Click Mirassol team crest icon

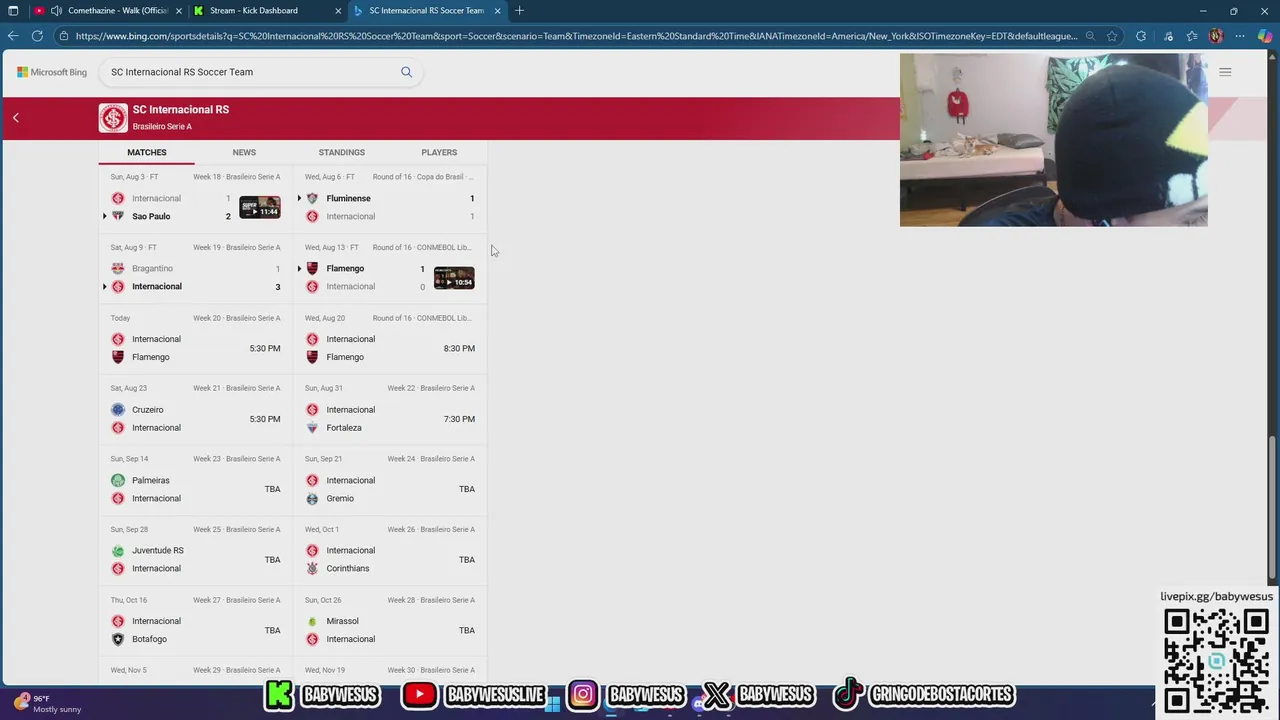(312, 621)
